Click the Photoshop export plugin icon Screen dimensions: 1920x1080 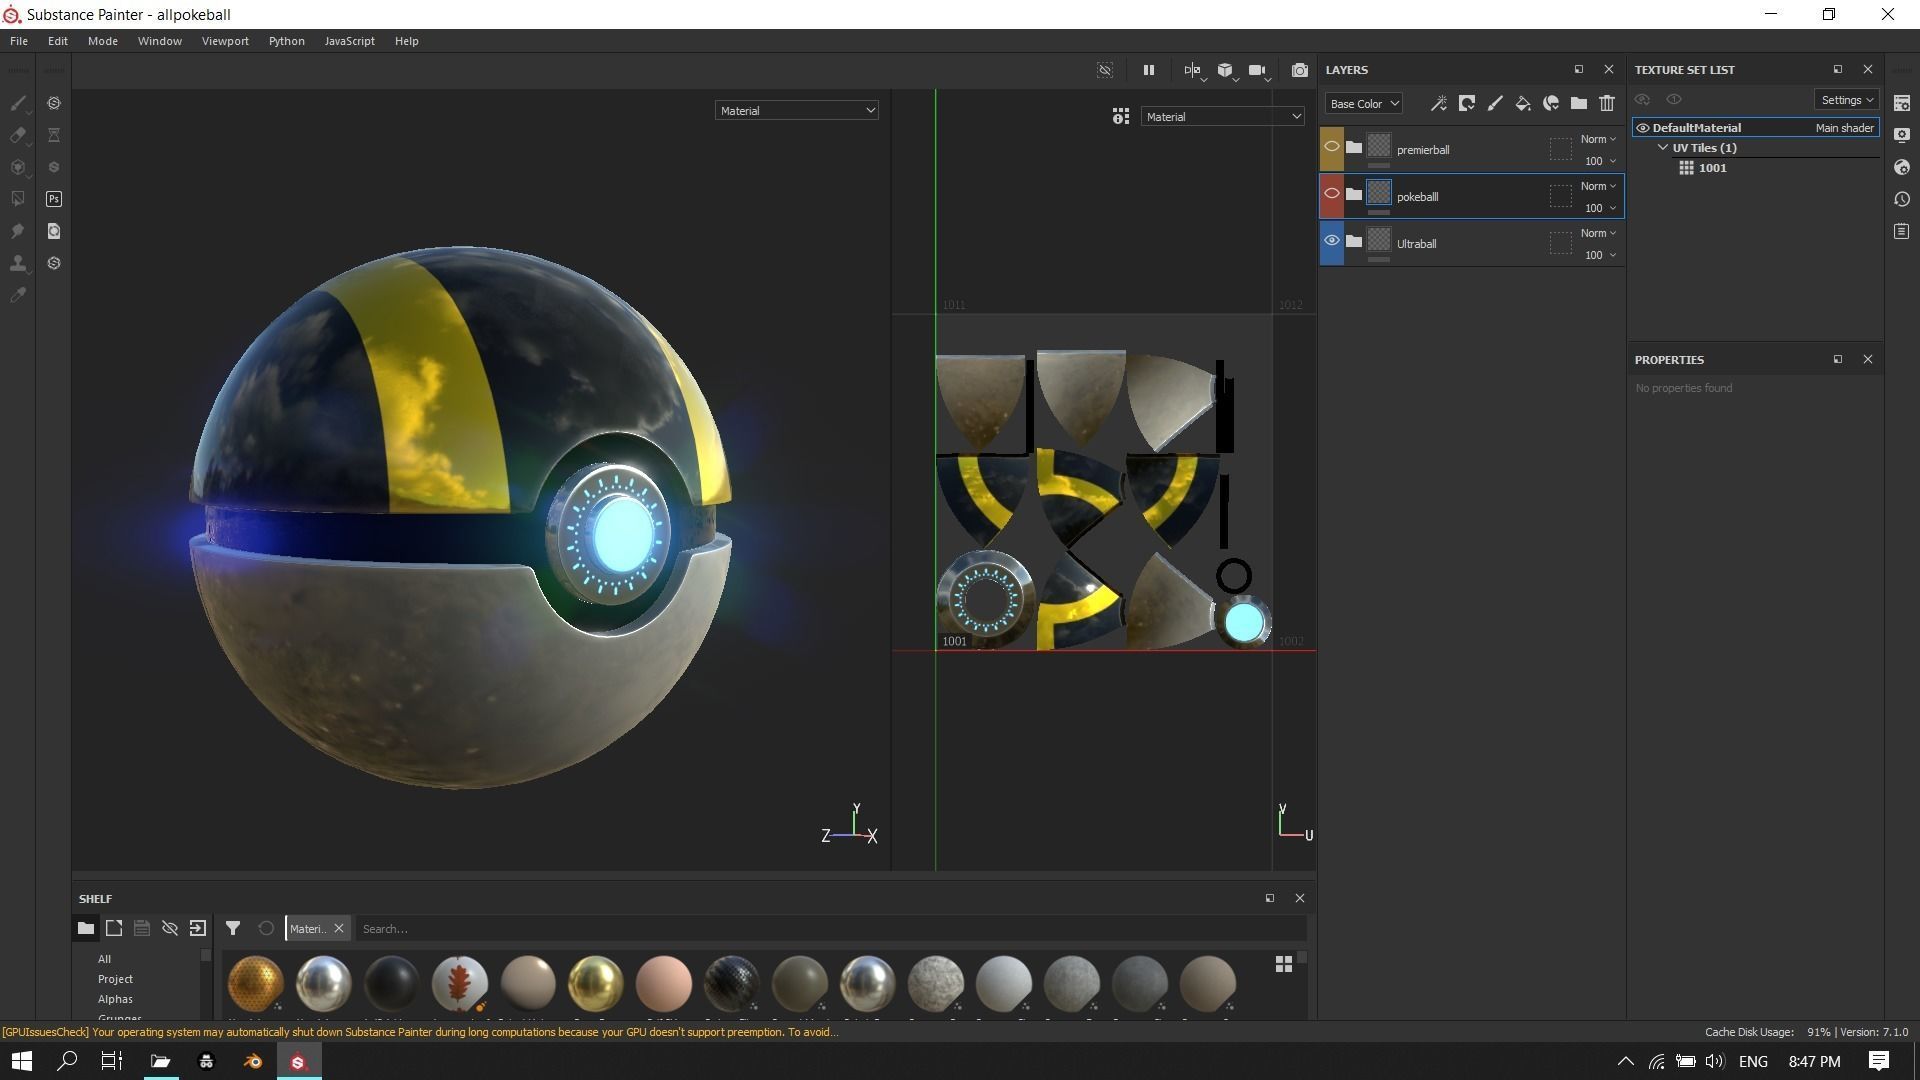[54, 199]
